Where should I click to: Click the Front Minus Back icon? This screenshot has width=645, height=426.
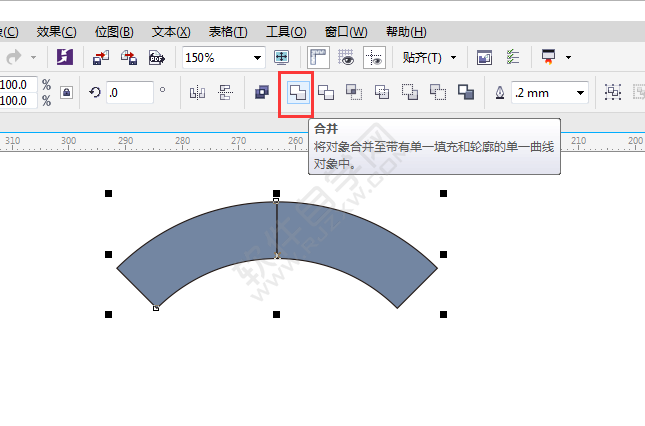[x=409, y=92]
